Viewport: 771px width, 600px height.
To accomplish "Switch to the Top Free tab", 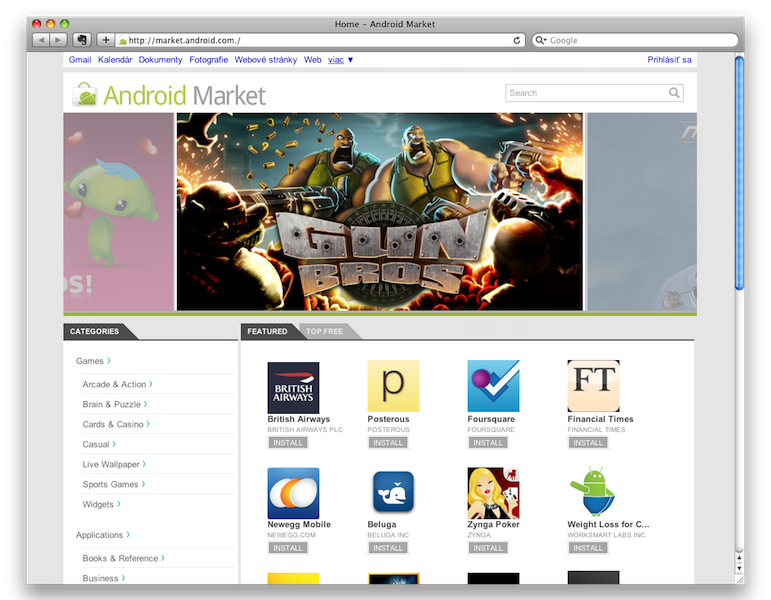I will point(325,331).
